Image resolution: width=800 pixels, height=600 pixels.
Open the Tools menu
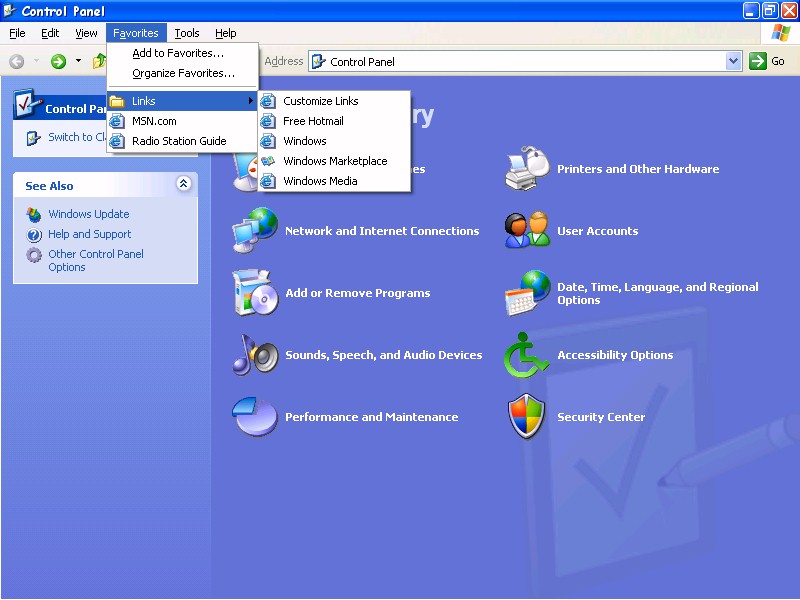click(x=187, y=33)
